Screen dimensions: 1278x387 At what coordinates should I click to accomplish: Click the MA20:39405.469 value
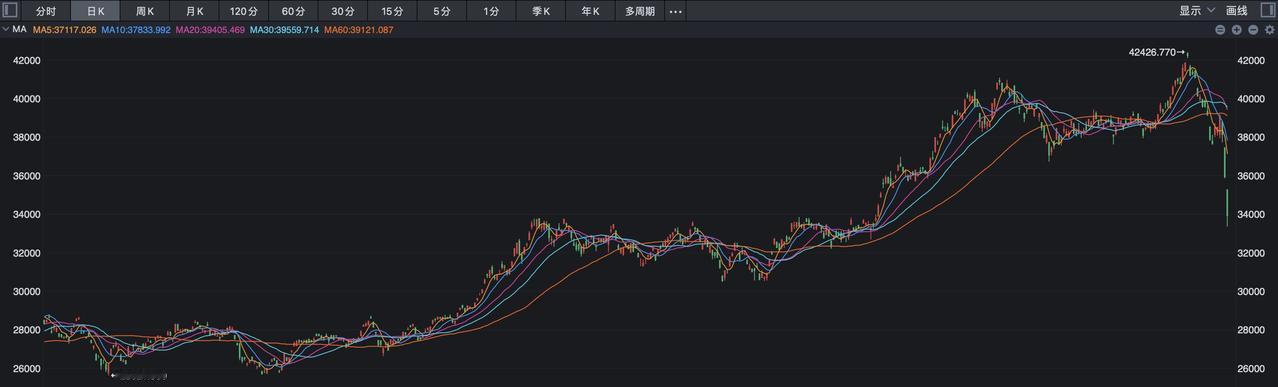210,30
